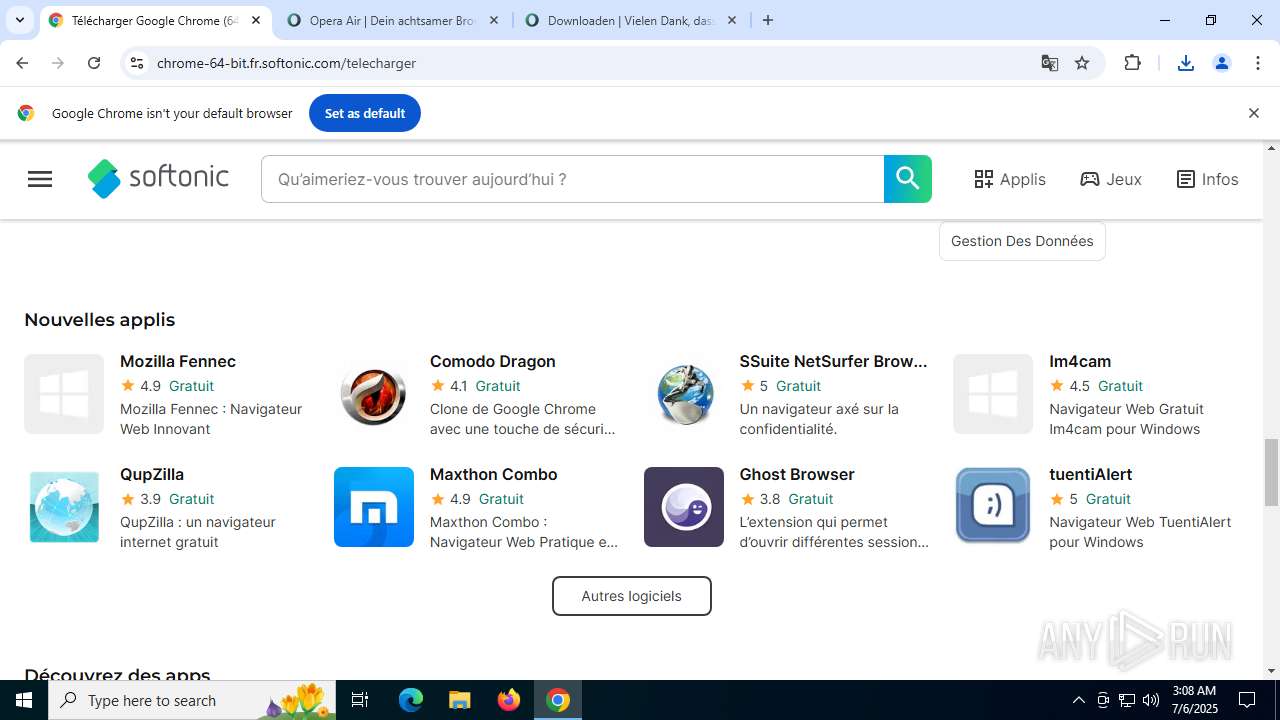
Task: Click the green search magnifier button
Action: coord(908,179)
